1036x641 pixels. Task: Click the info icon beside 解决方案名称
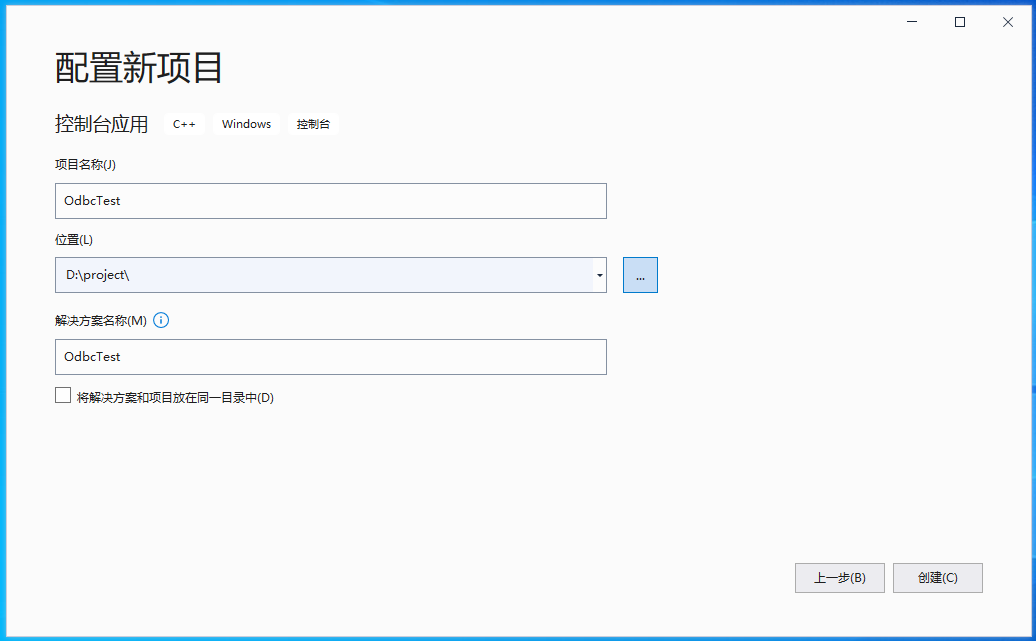pyautogui.click(x=161, y=321)
